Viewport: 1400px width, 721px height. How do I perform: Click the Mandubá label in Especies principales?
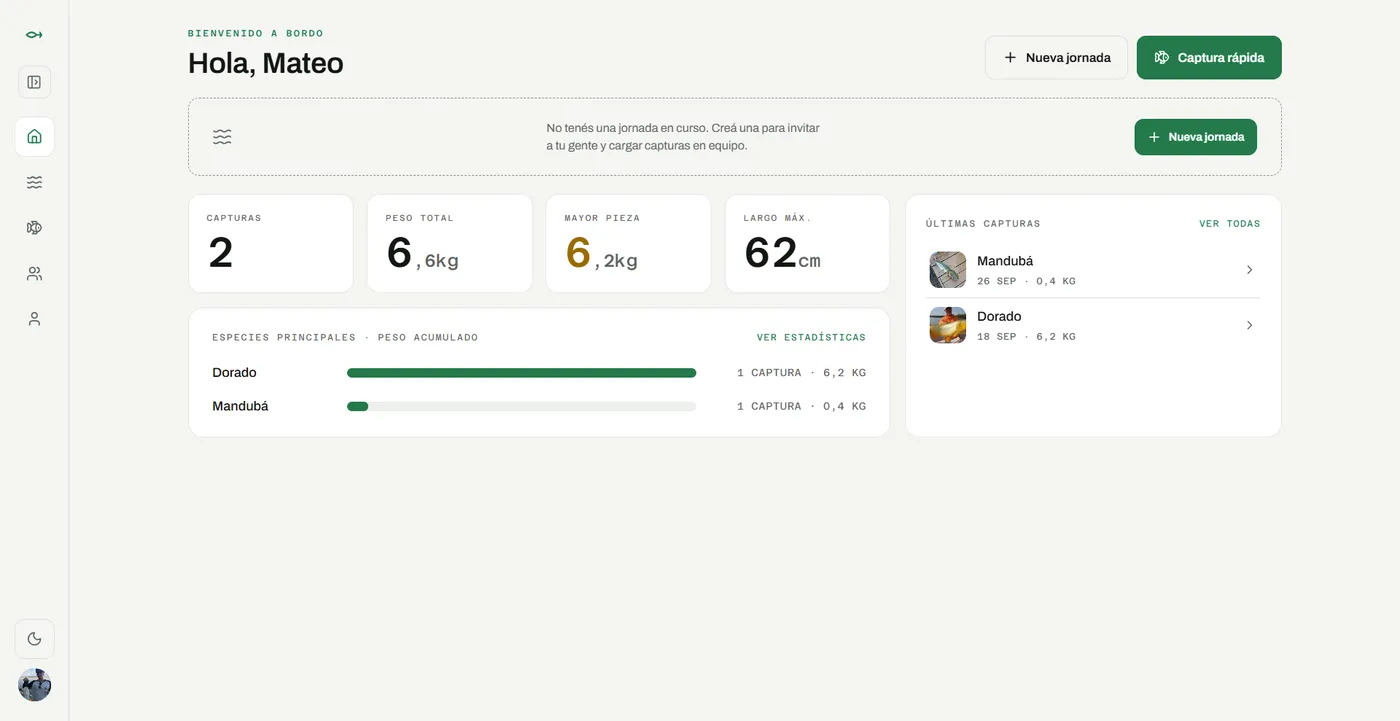pos(240,407)
